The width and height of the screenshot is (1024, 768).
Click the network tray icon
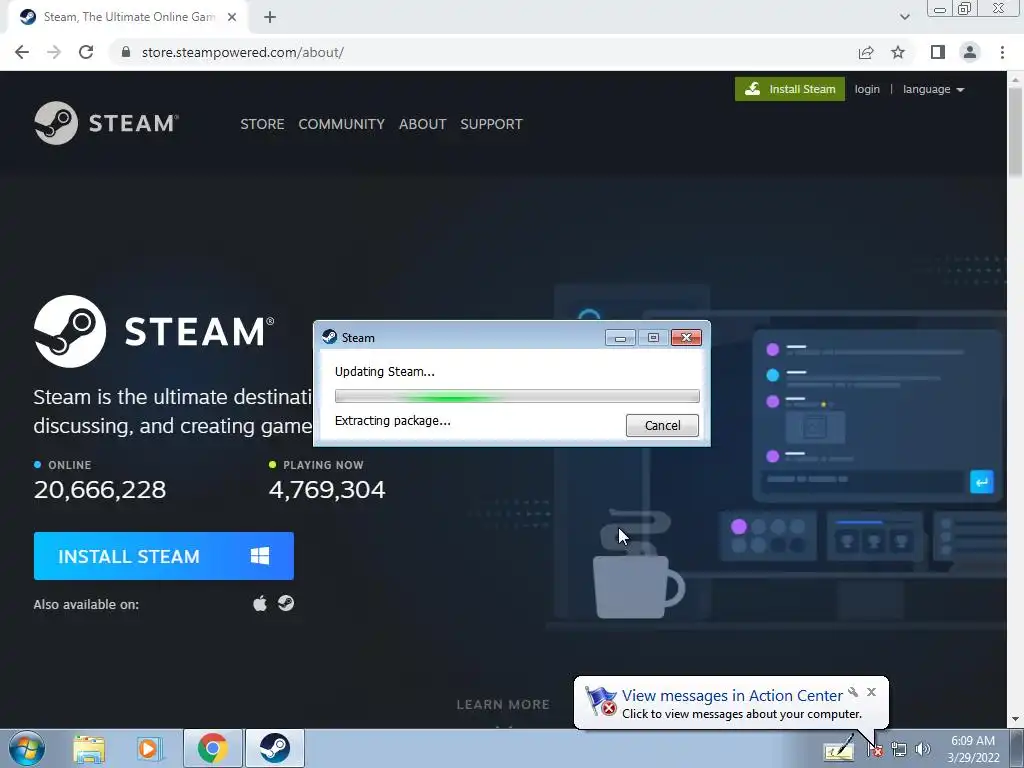(x=899, y=750)
